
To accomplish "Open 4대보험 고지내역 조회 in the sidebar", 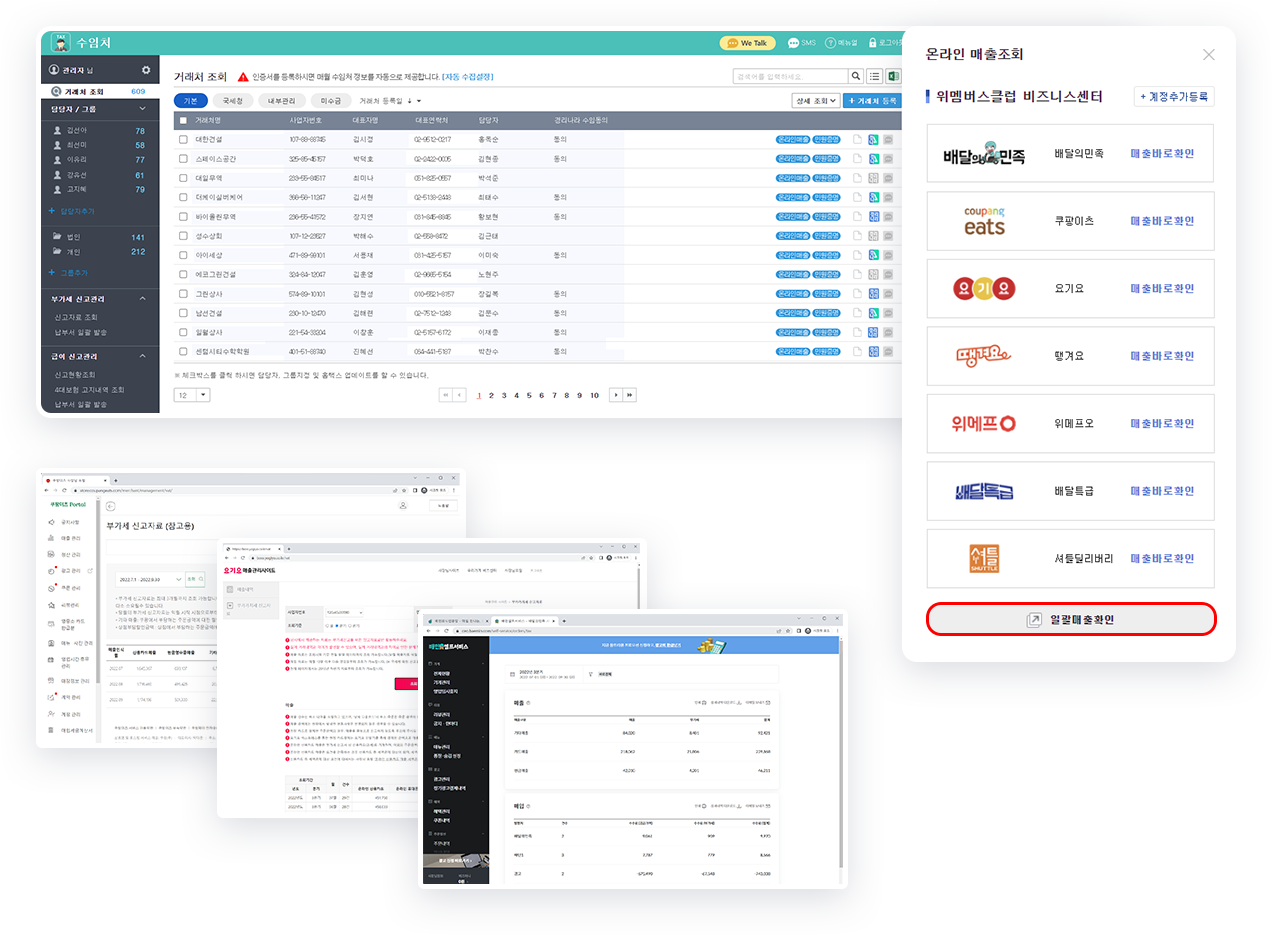I will [x=90, y=390].
